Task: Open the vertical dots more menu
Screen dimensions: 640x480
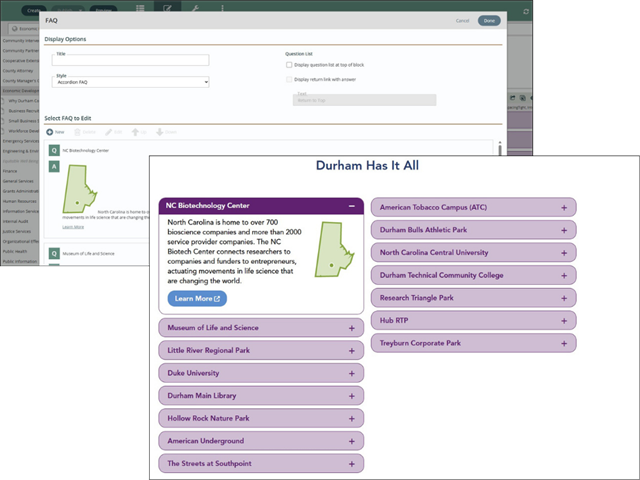Action: tap(222, 8)
